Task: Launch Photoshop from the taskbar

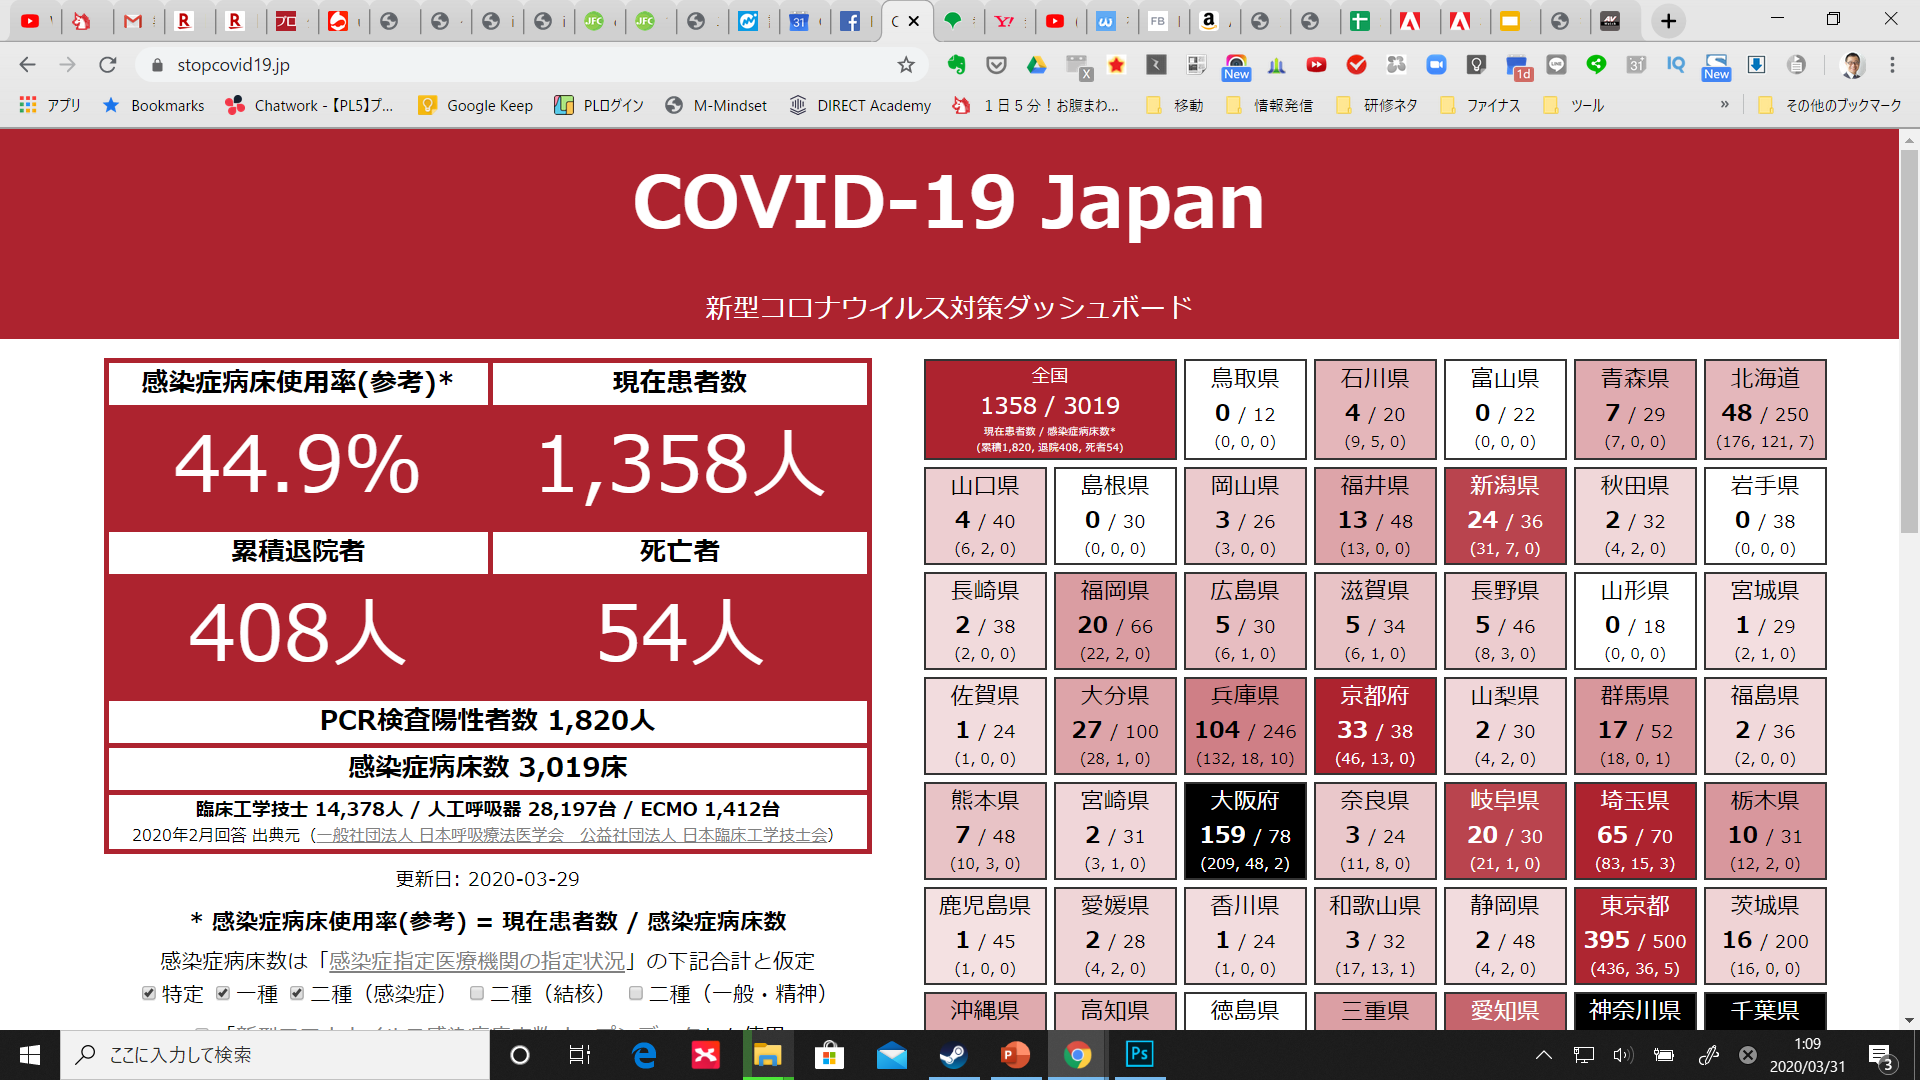Action: click(1139, 1054)
